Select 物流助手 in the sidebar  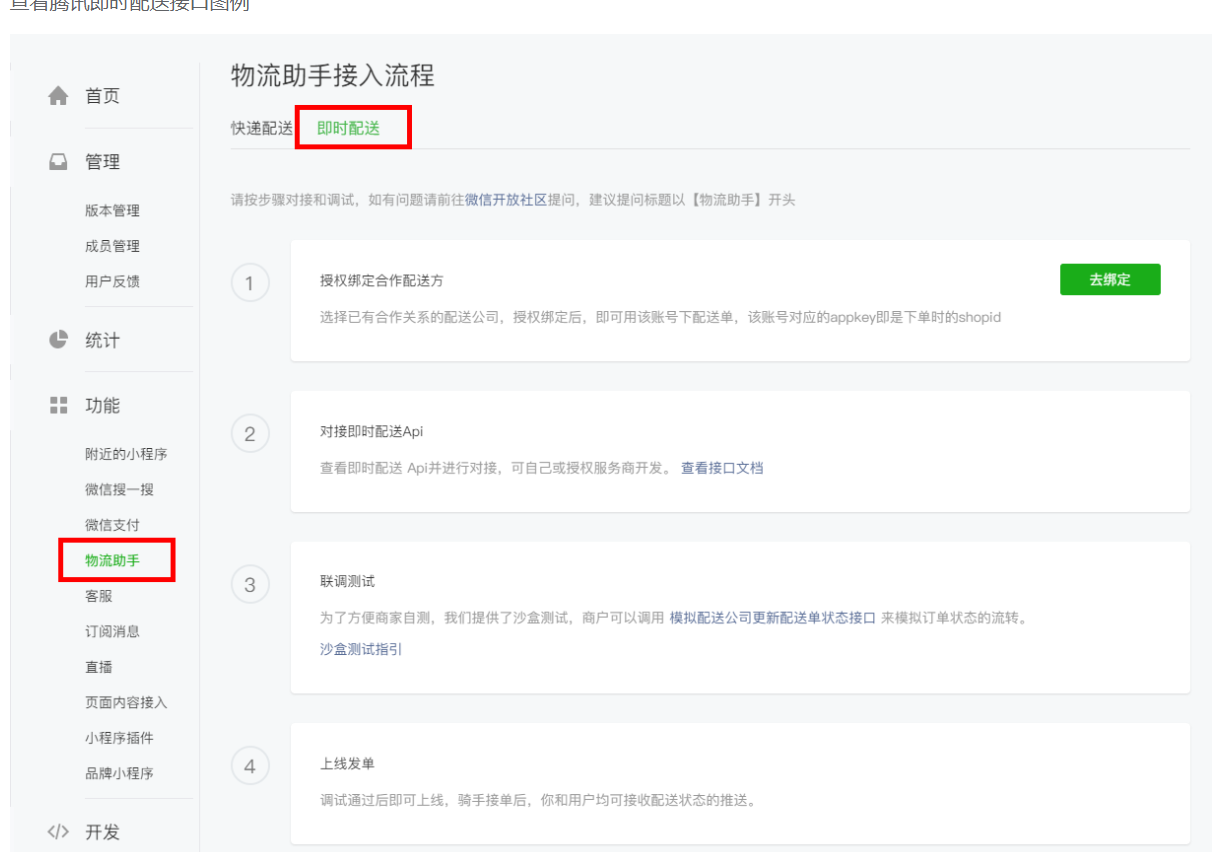coord(112,560)
